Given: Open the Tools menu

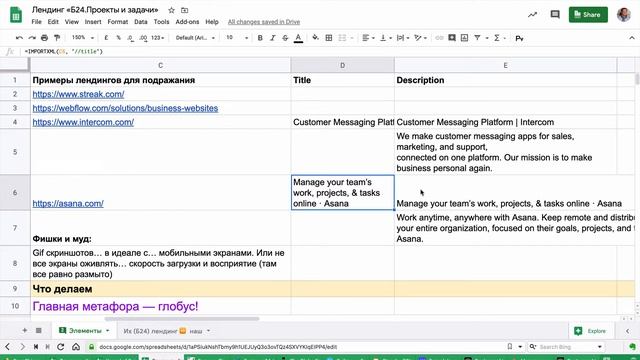Looking at the screenshot, I should click(x=161, y=22).
